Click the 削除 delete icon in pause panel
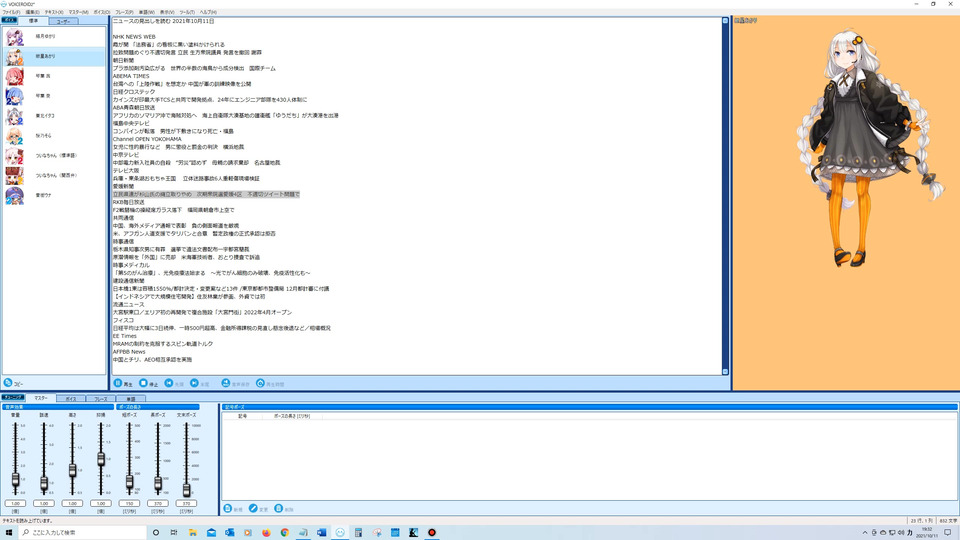Viewport: 960px width, 540px height. point(279,509)
